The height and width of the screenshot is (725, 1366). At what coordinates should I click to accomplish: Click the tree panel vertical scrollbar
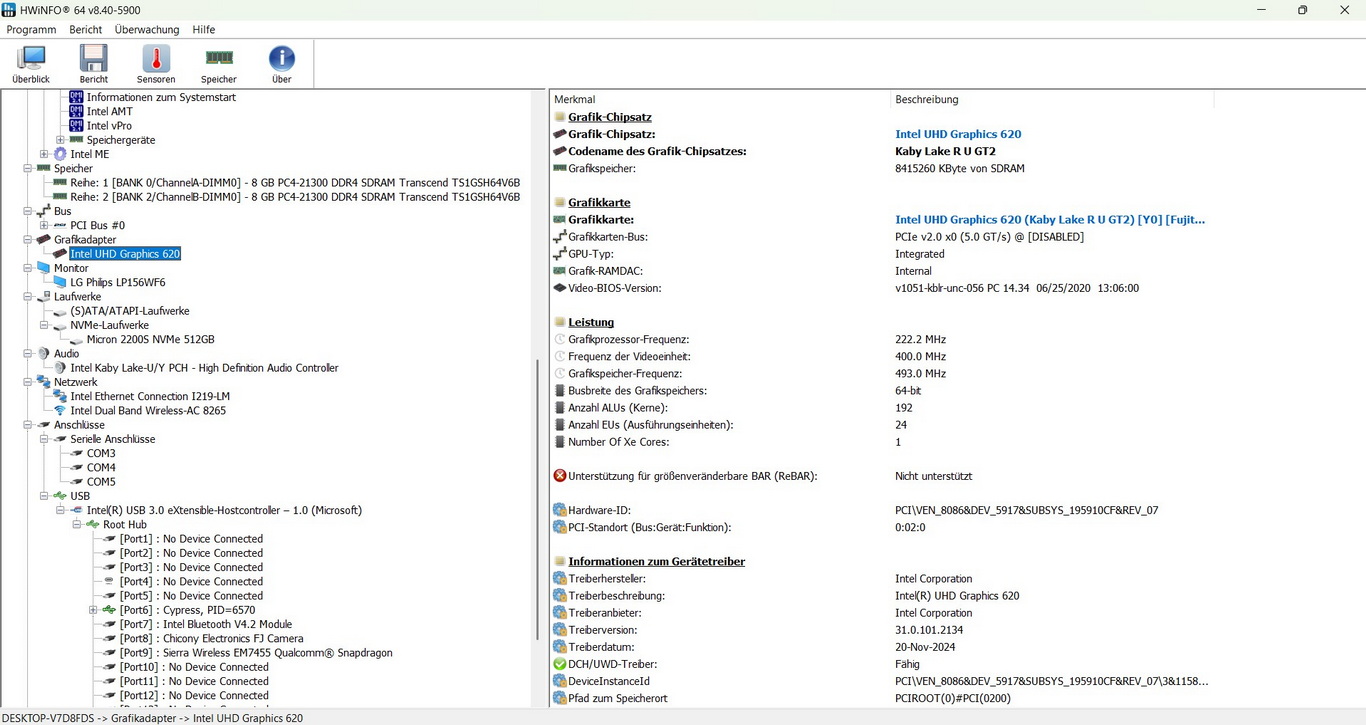[538, 500]
